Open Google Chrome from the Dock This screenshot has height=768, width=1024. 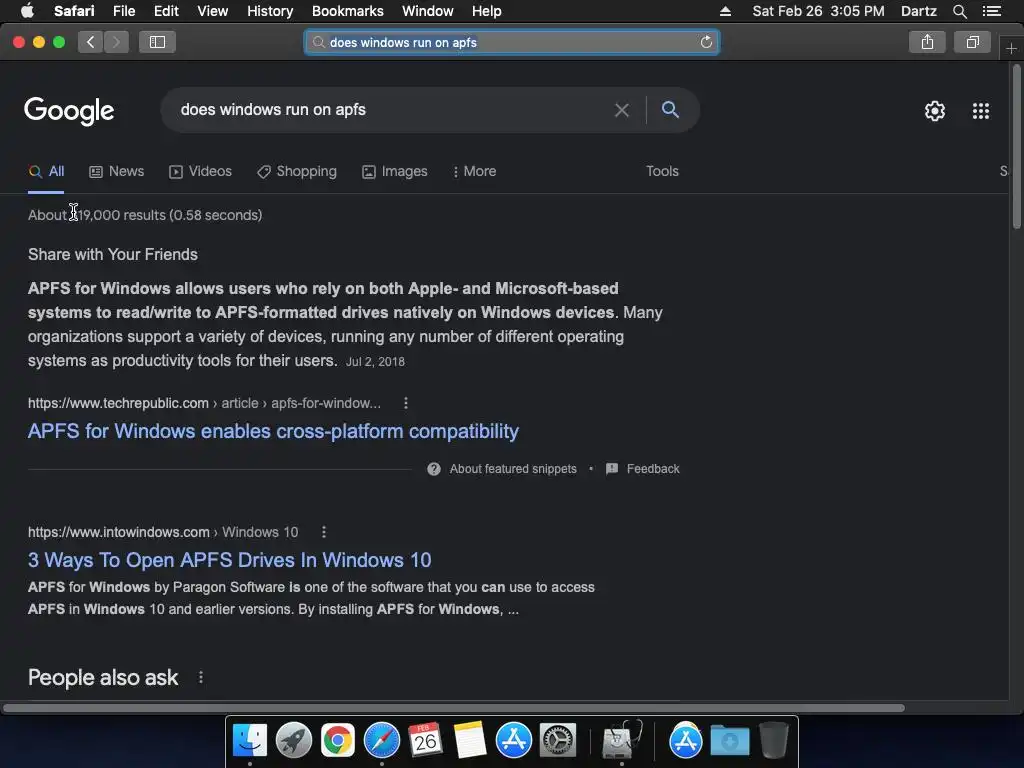(x=338, y=741)
